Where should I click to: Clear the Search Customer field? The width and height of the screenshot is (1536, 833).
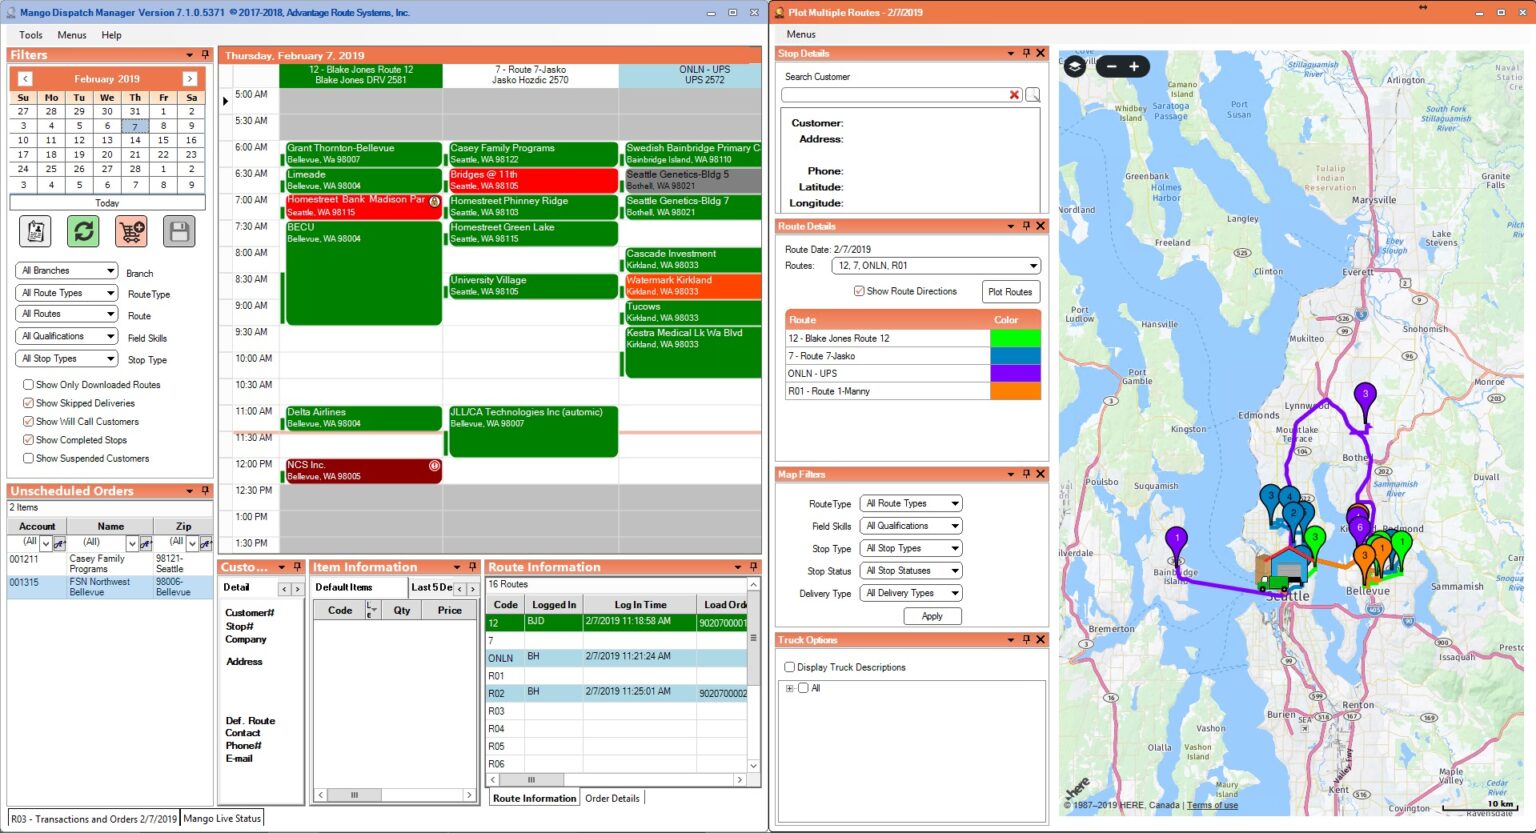click(x=1014, y=95)
